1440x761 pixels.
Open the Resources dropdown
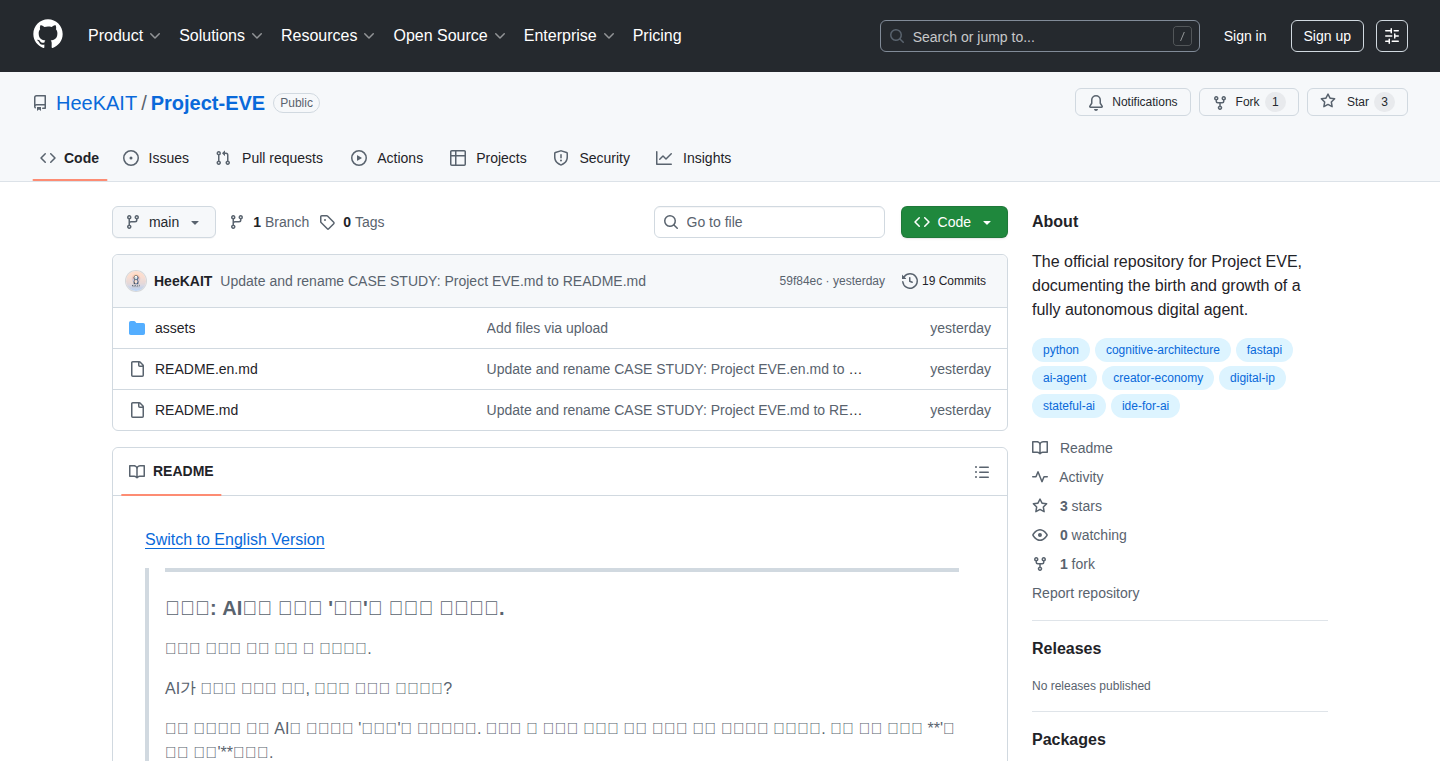click(x=328, y=35)
